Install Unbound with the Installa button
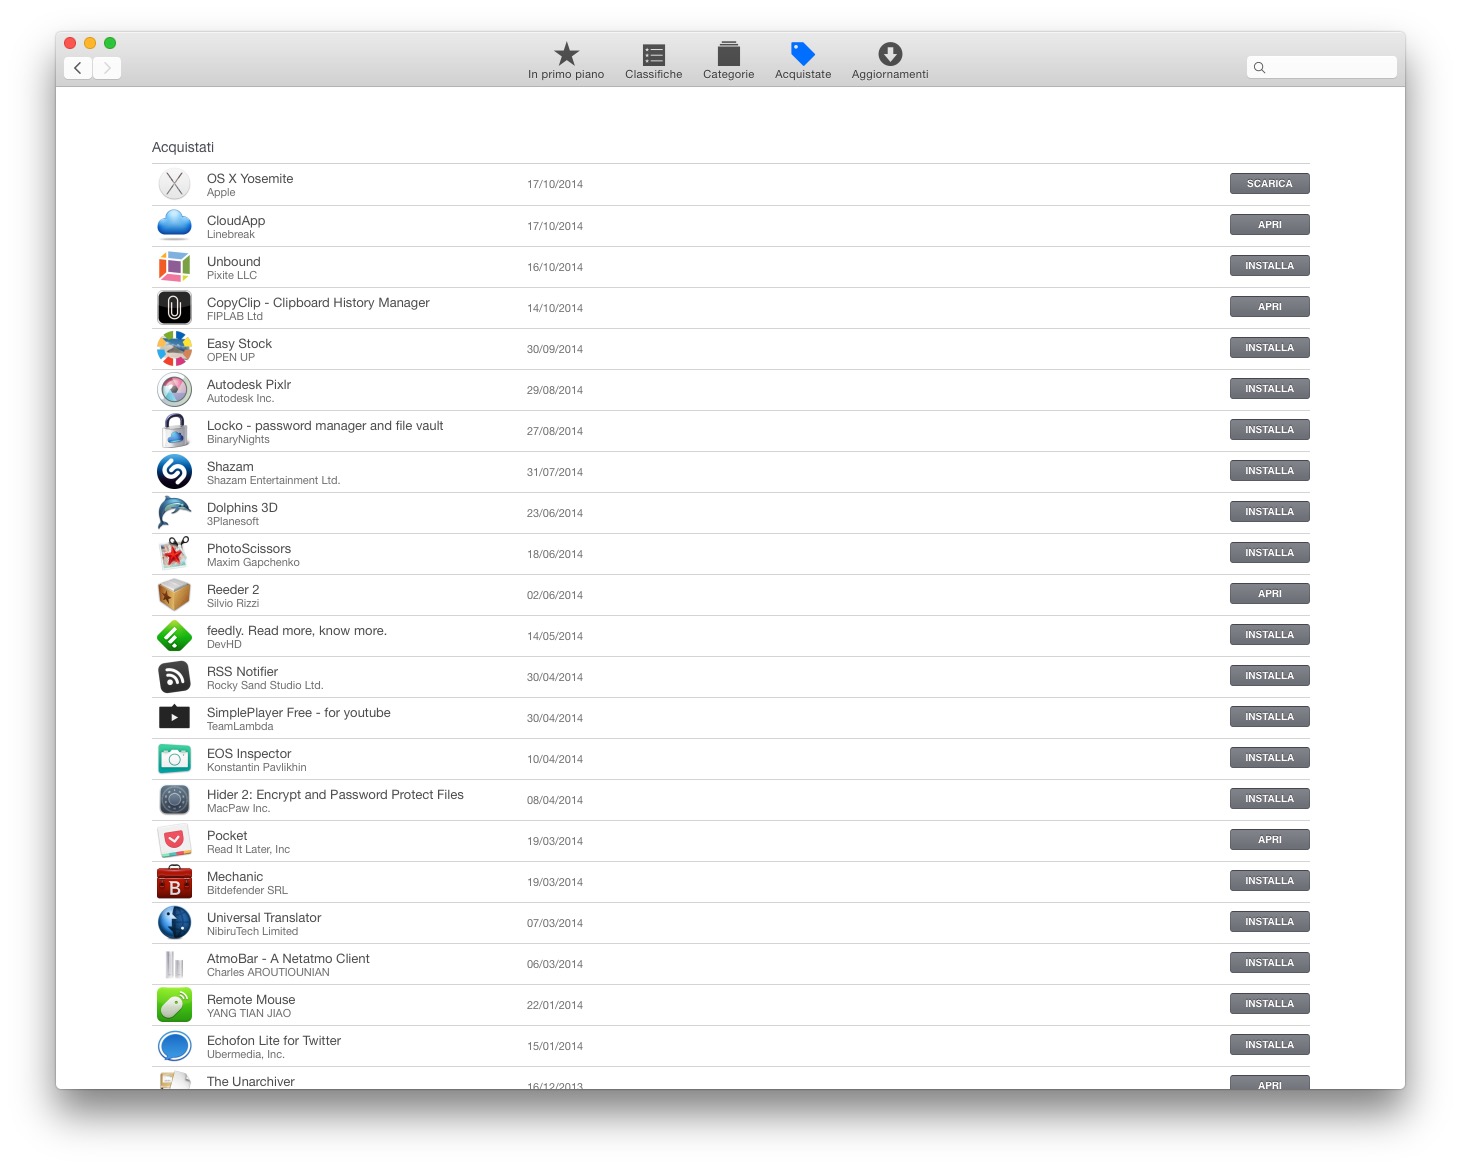1461x1169 pixels. (1270, 266)
